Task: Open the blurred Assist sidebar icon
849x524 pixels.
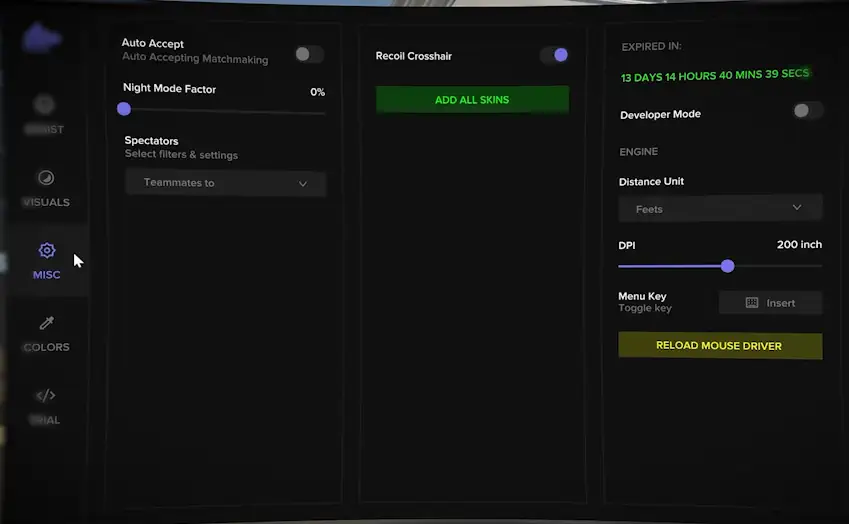Action: [44, 104]
